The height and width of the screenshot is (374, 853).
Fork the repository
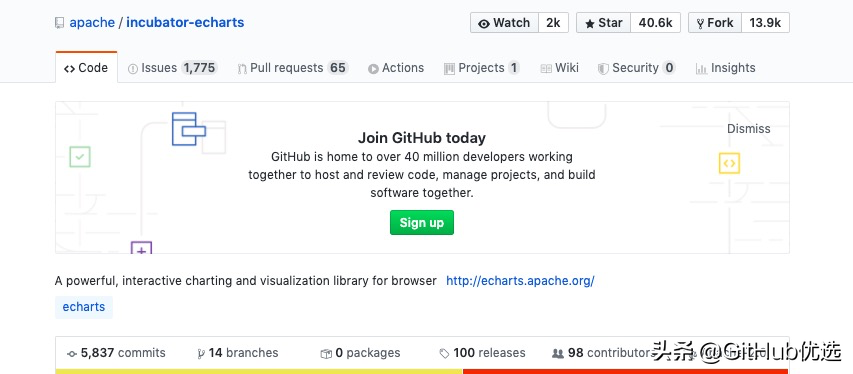click(x=715, y=23)
